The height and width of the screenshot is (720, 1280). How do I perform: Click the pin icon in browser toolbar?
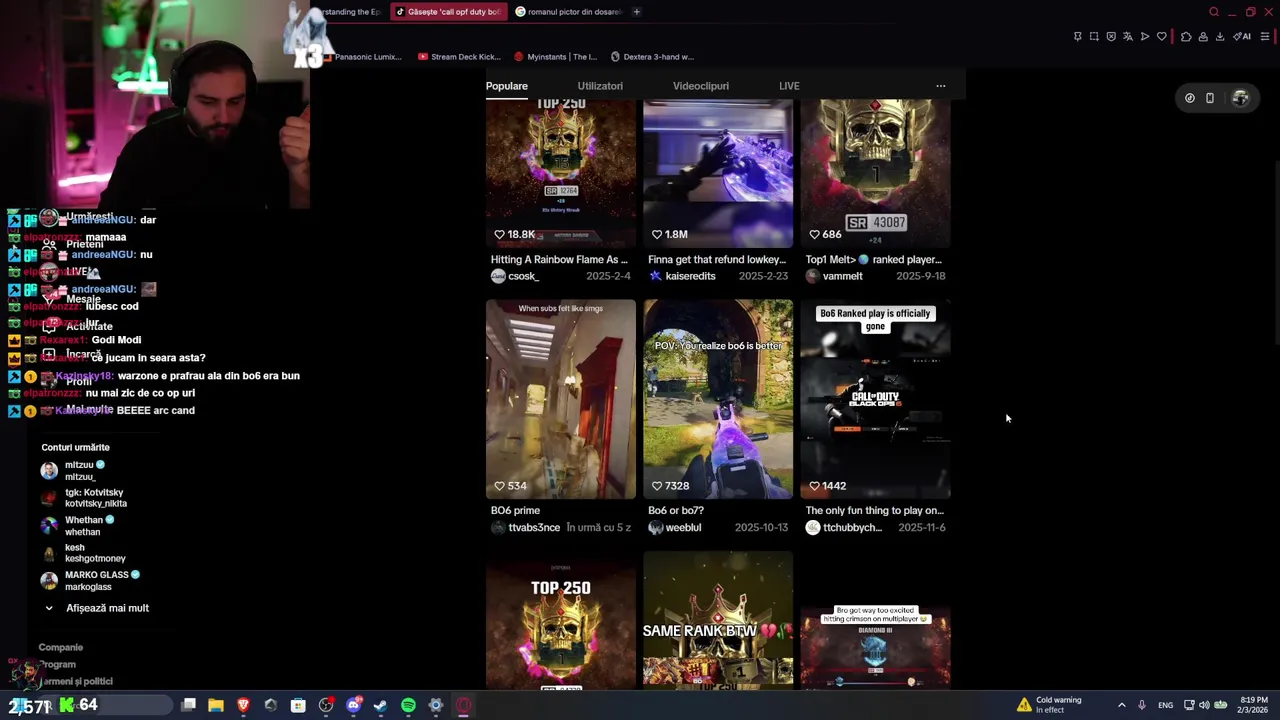click(x=1077, y=37)
